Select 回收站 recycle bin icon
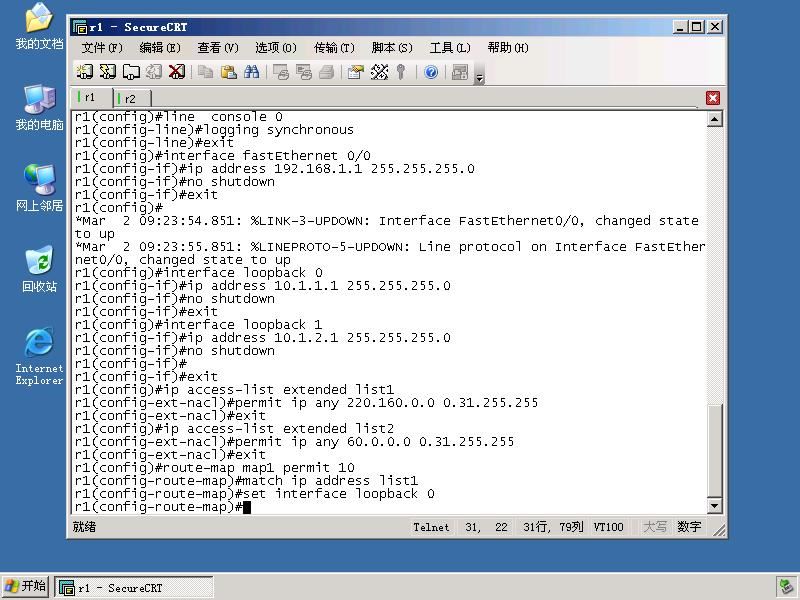The width and height of the screenshot is (800, 600). (x=39, y=269)
